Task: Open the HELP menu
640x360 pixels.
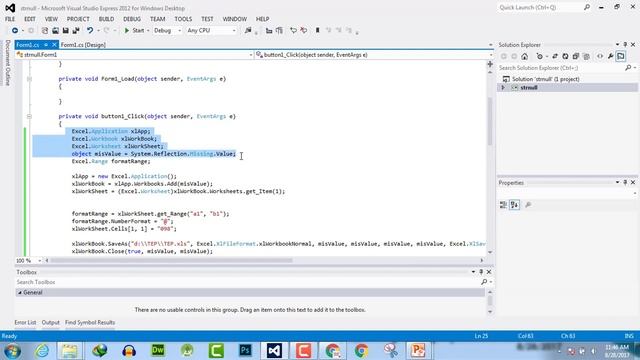Action: [x=262, y=19]
